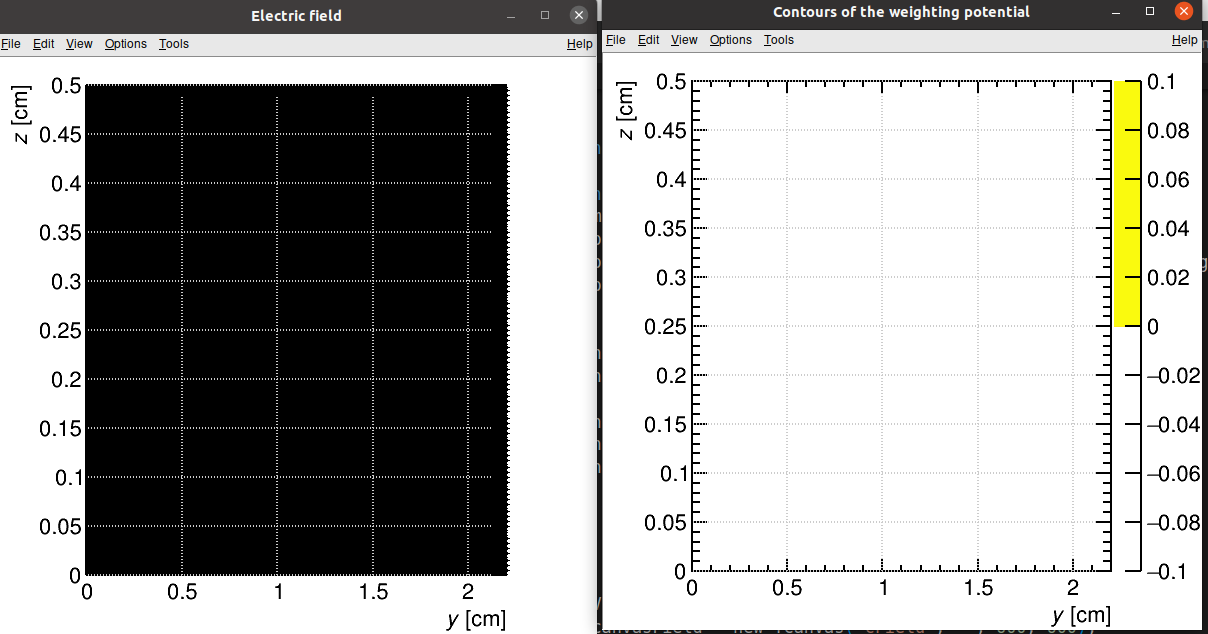Open File menu in Electric field window

pos(10,44)
